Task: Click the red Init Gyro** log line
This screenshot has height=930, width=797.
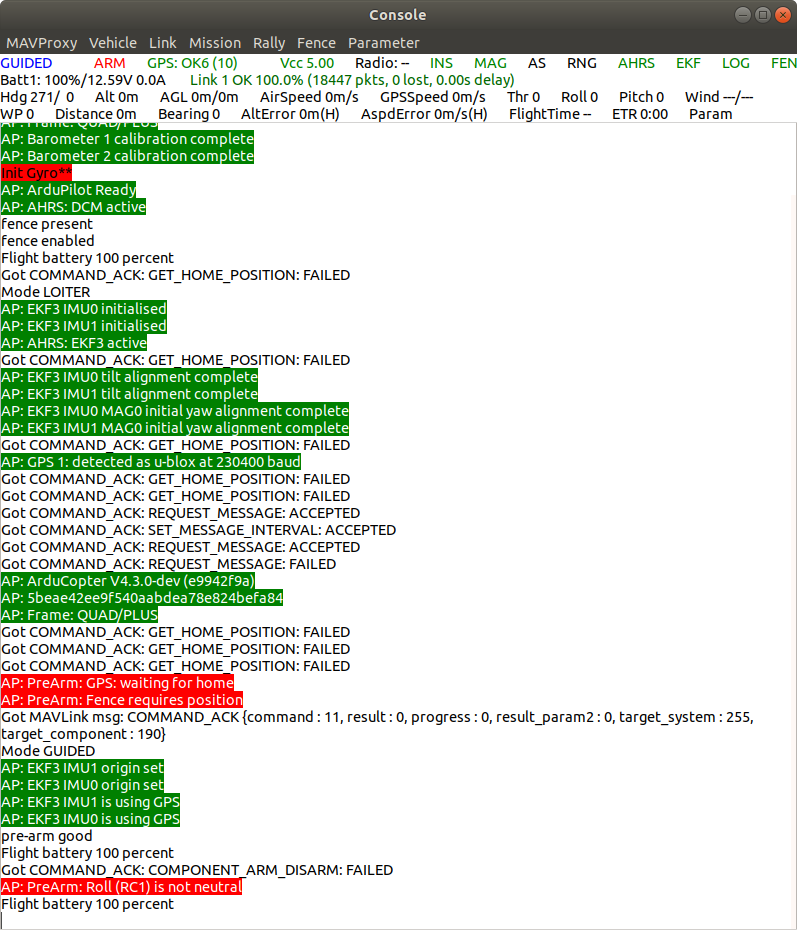Action: coord(36,173)
